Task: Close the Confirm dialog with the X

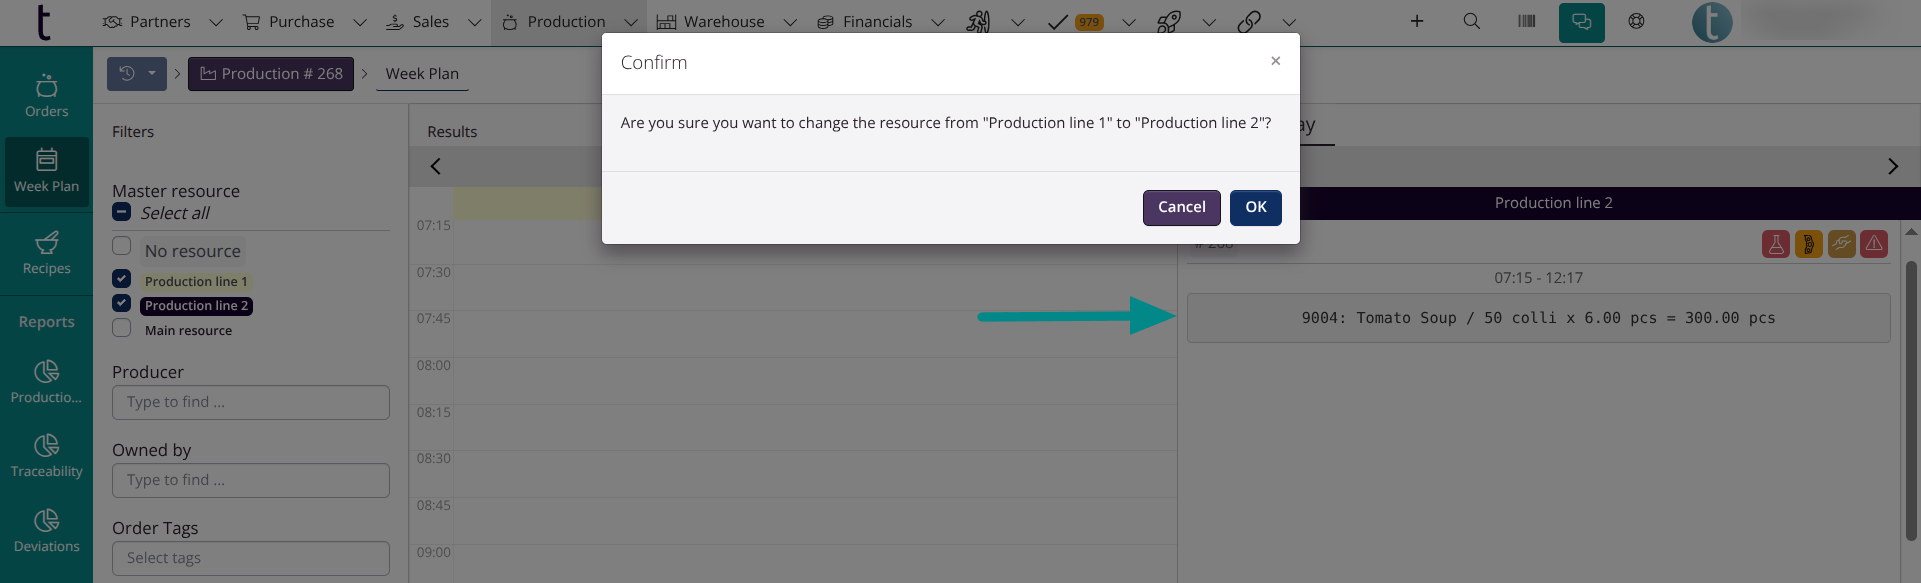Action: point(1275,61)
